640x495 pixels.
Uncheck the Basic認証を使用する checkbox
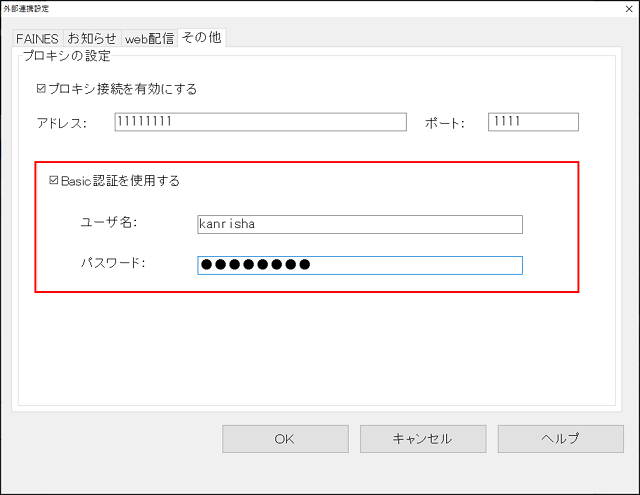55,181
